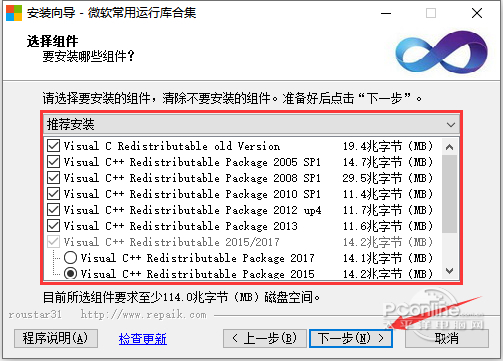This screenshot has height=361, width=503.
Task: Click the 选择组件 heading text
Action: point(52,41)
